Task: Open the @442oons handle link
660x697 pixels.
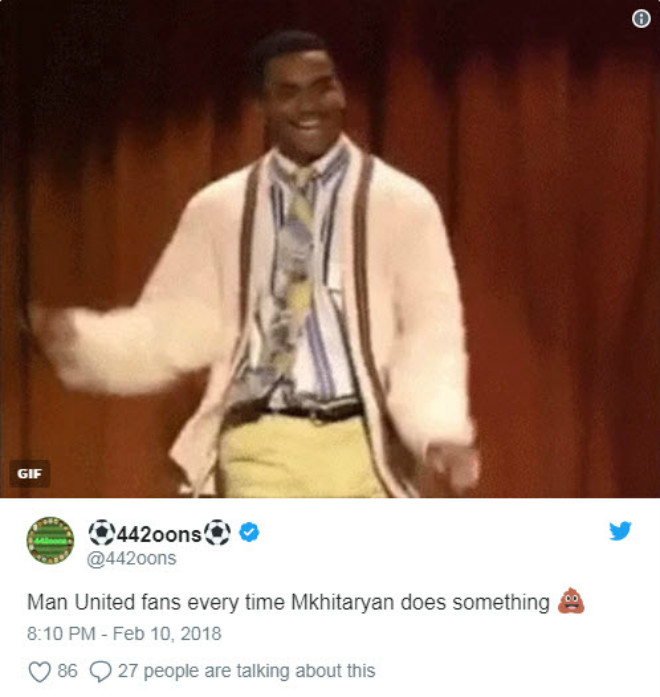Action: (x=132, y=558)
